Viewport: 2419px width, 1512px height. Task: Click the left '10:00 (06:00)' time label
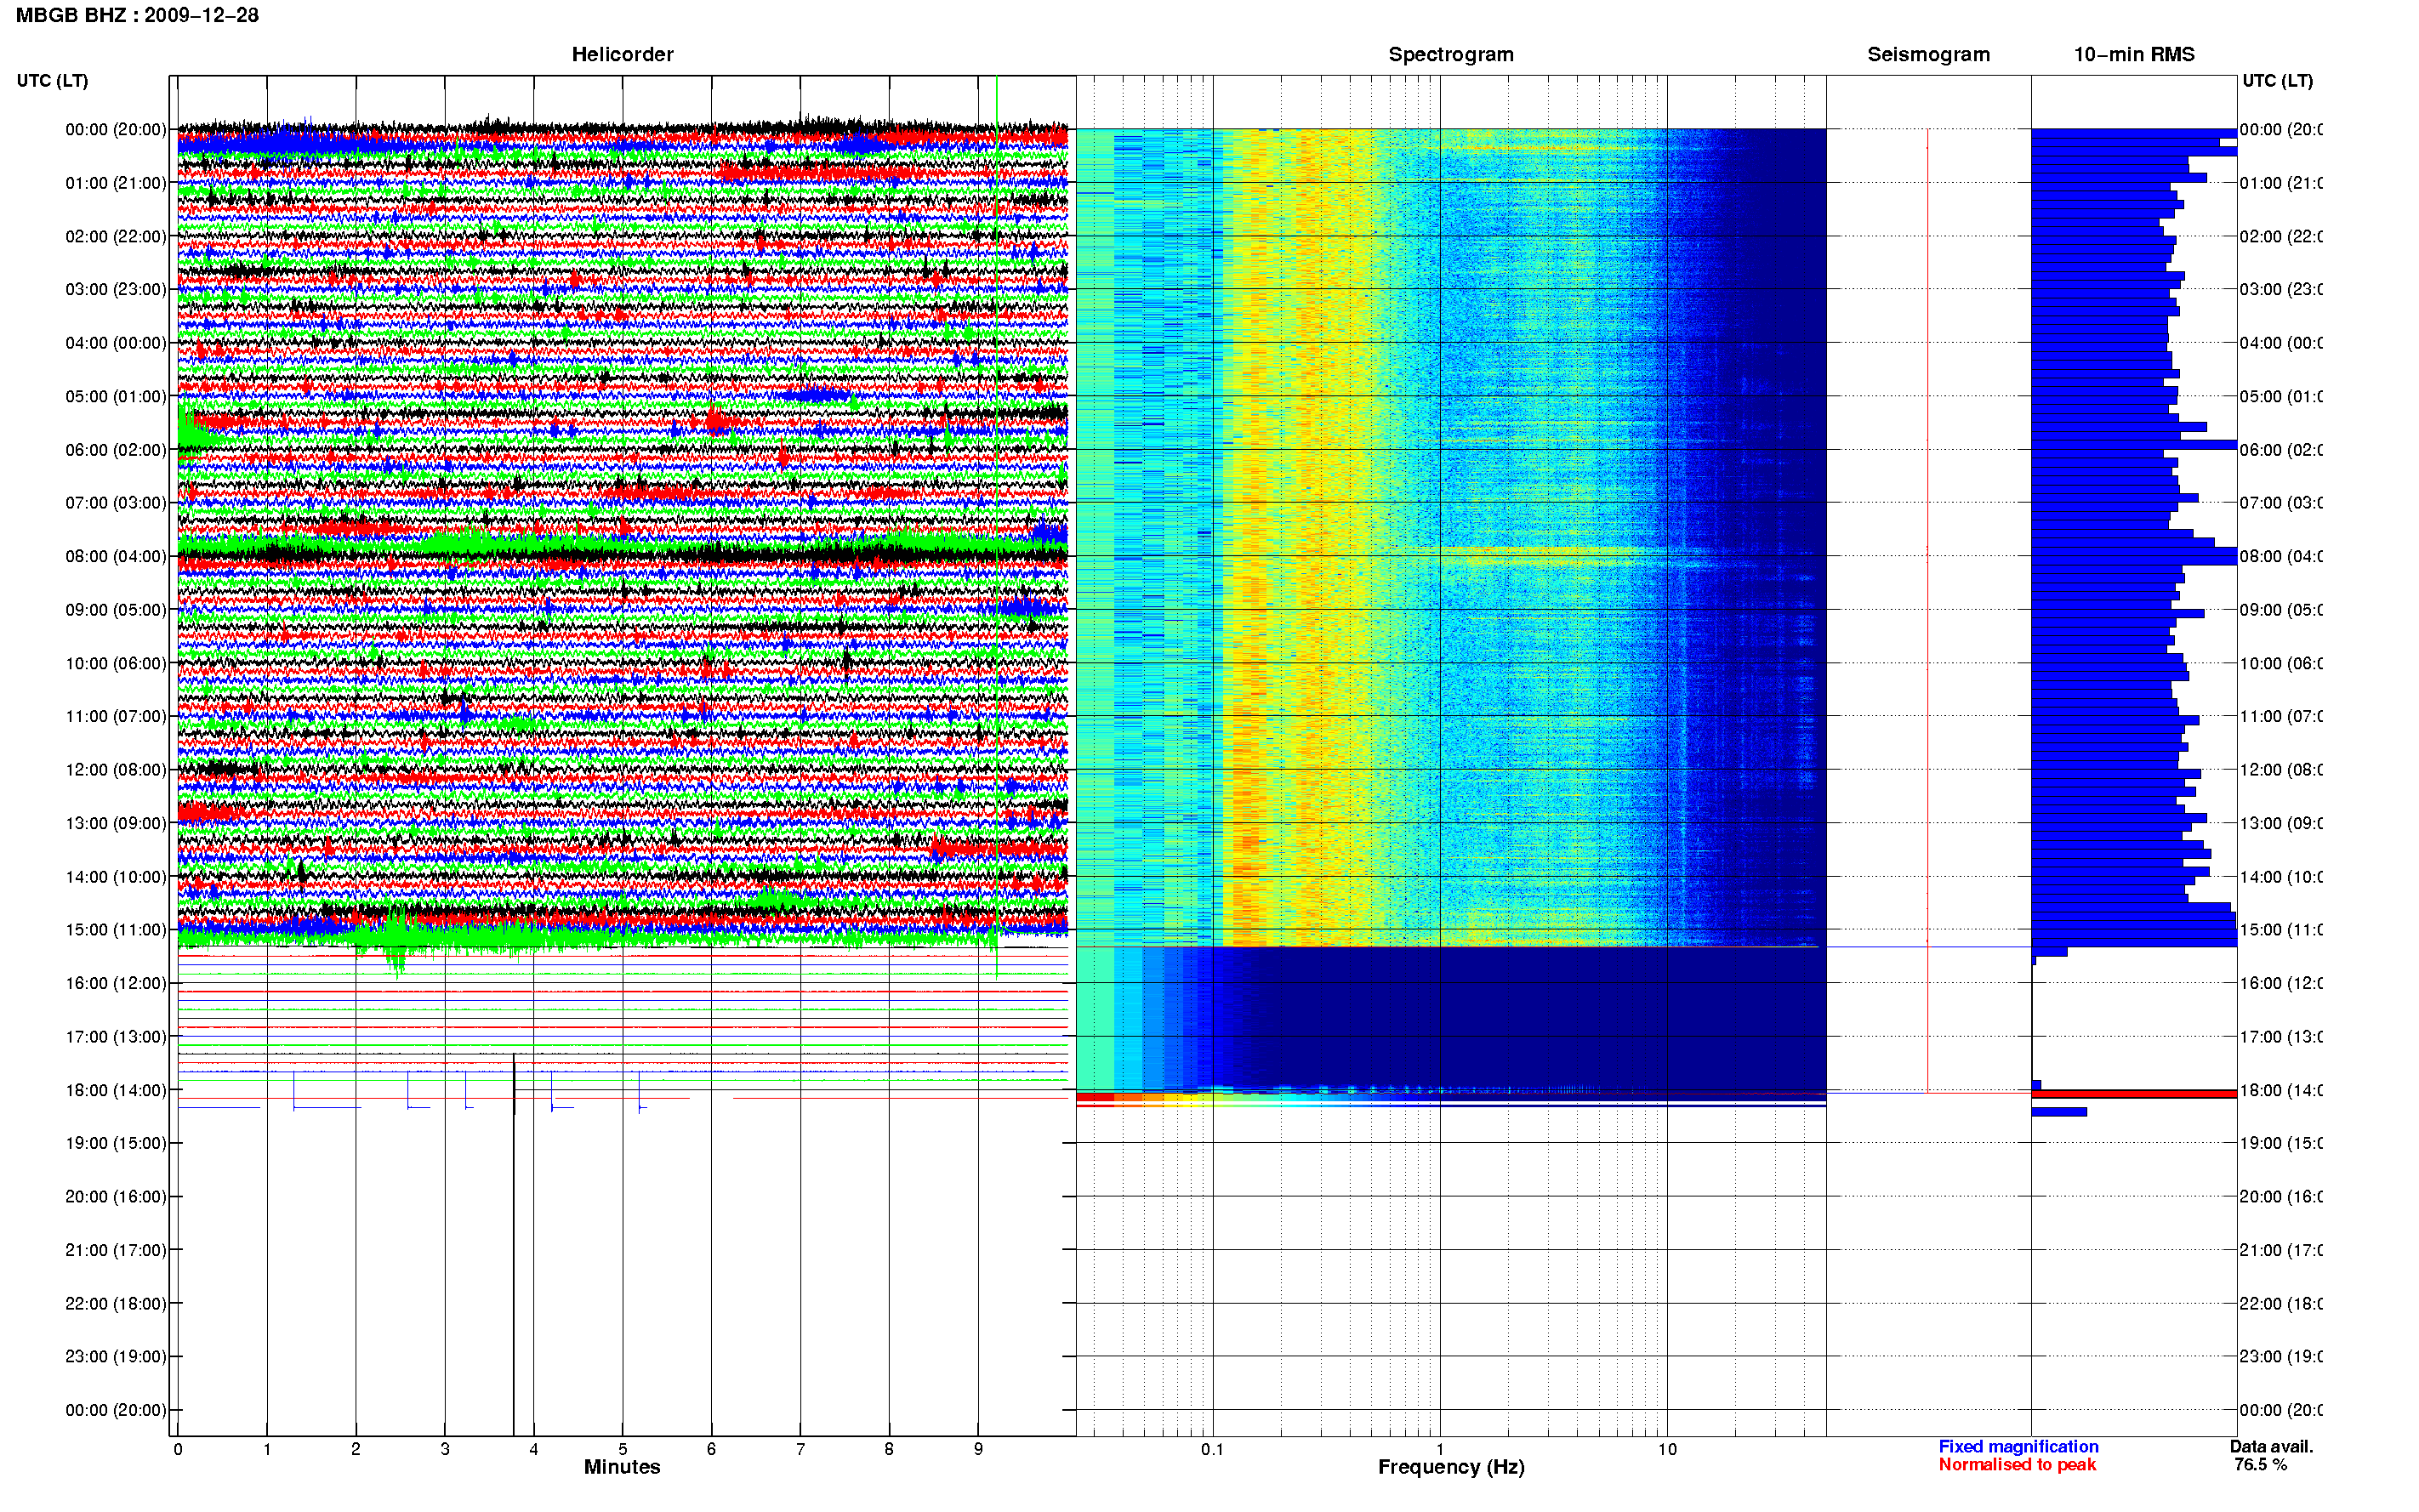tap(115, 663)
